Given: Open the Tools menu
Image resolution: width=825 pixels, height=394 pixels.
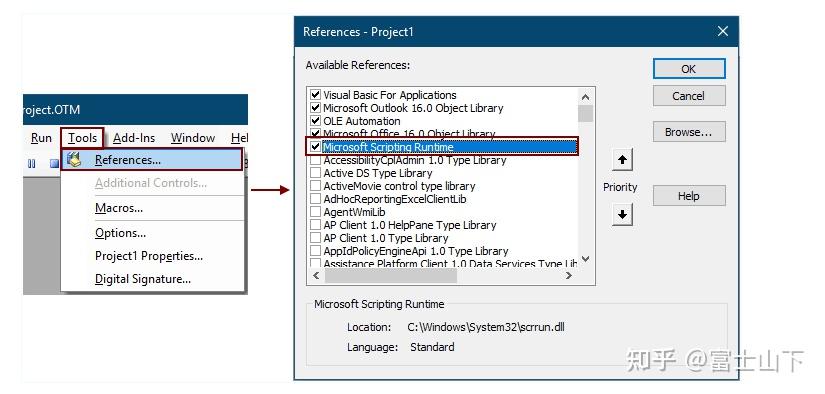Looking at the screenshot, I should tap(83, 138).
